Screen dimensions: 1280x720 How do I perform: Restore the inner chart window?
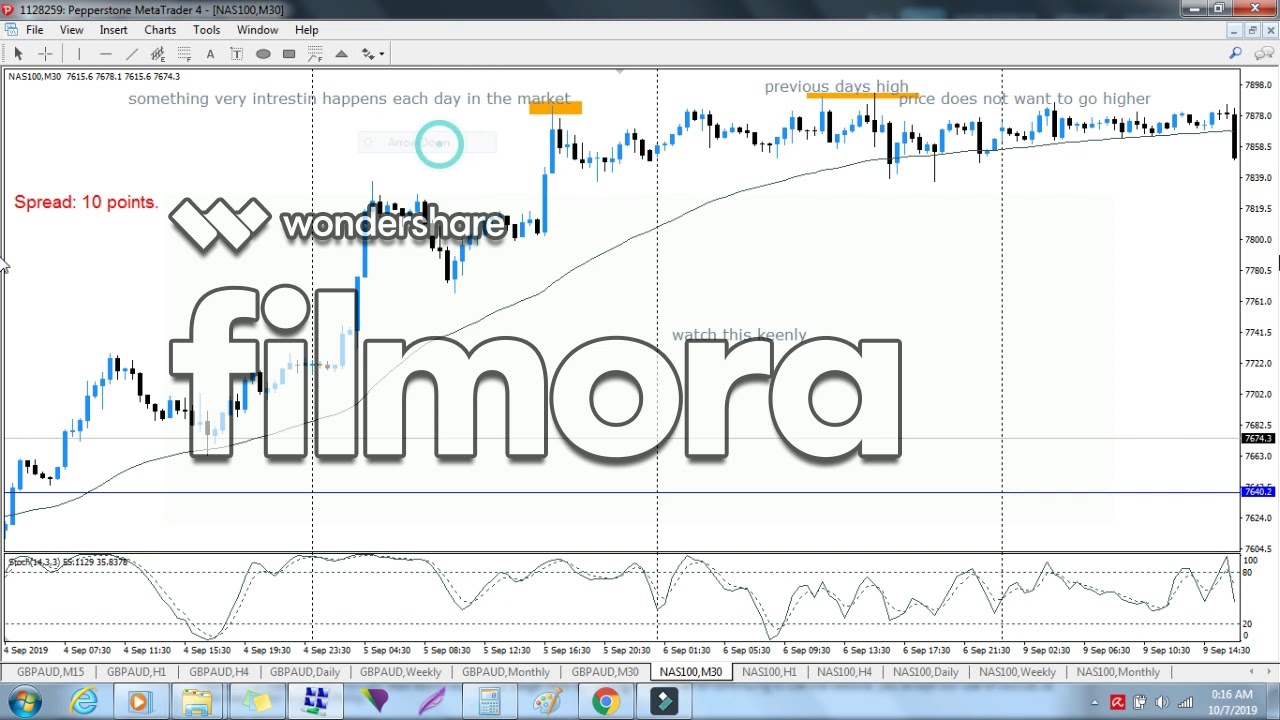tap(1252, 30)
